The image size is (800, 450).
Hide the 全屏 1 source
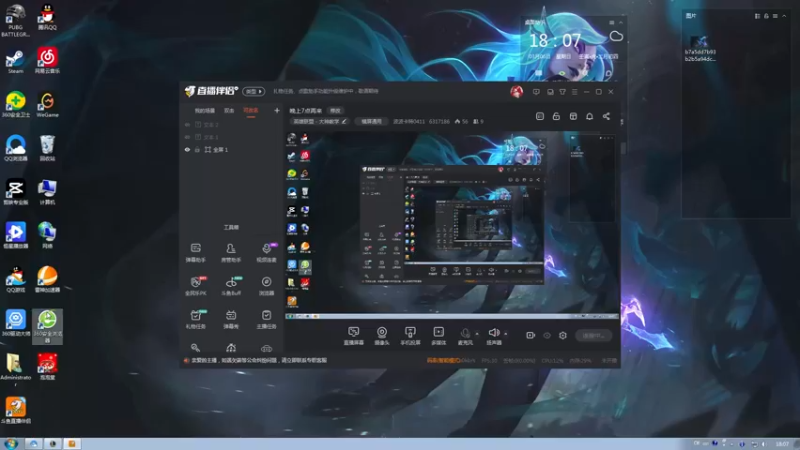click(187, 149)
